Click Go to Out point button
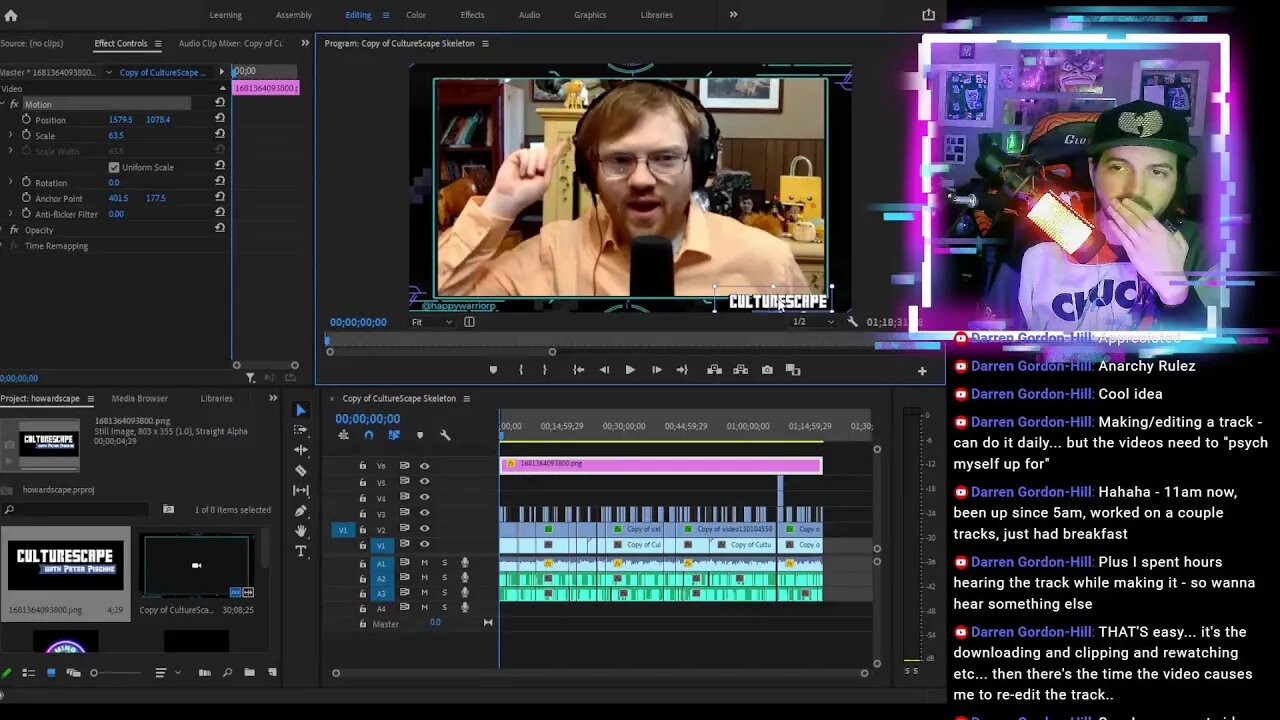 [x=682, y=370]
